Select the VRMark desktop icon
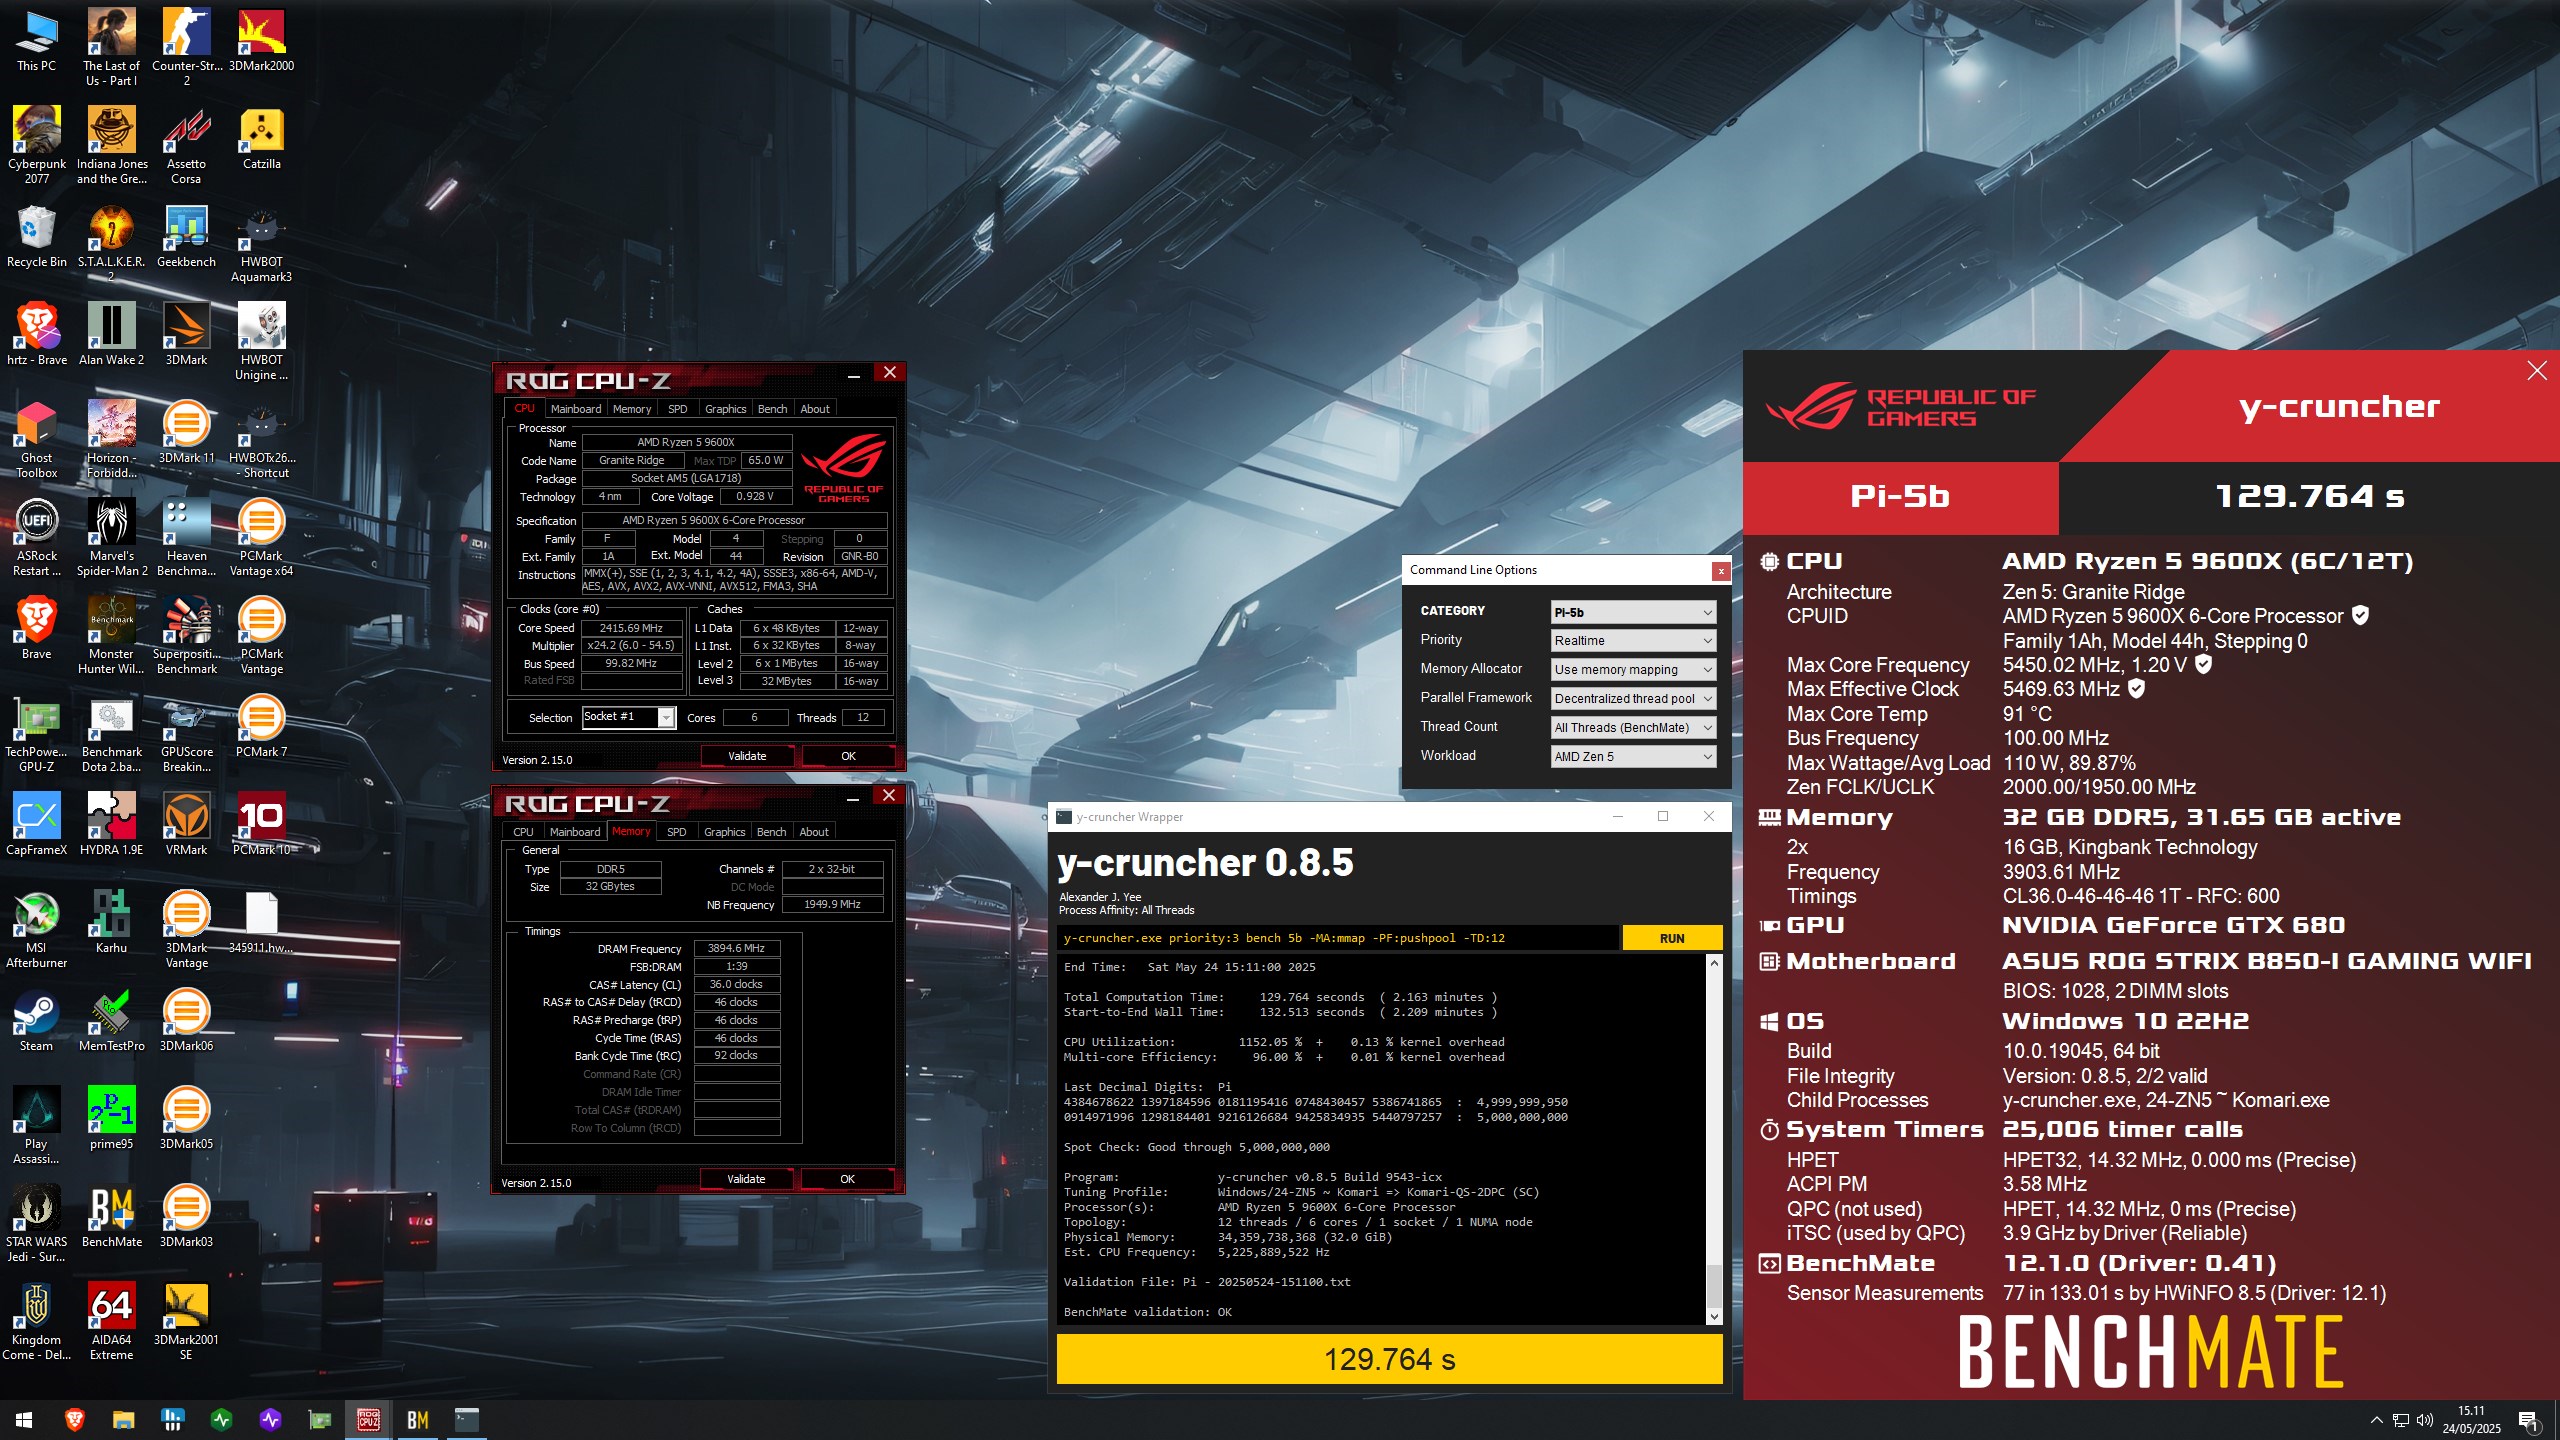 [186, 824]
